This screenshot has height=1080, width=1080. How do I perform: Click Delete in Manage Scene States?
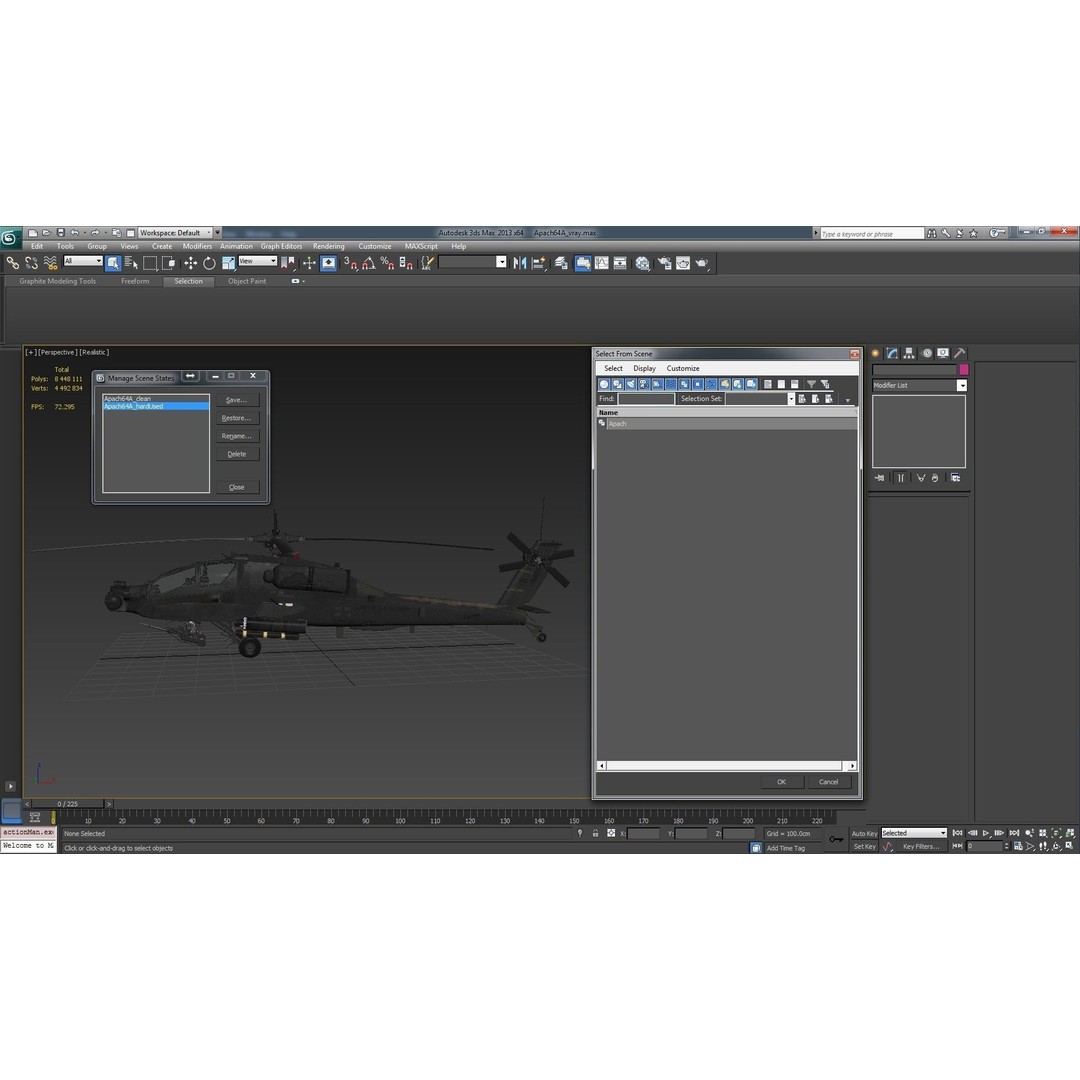[x=237, y=454]
